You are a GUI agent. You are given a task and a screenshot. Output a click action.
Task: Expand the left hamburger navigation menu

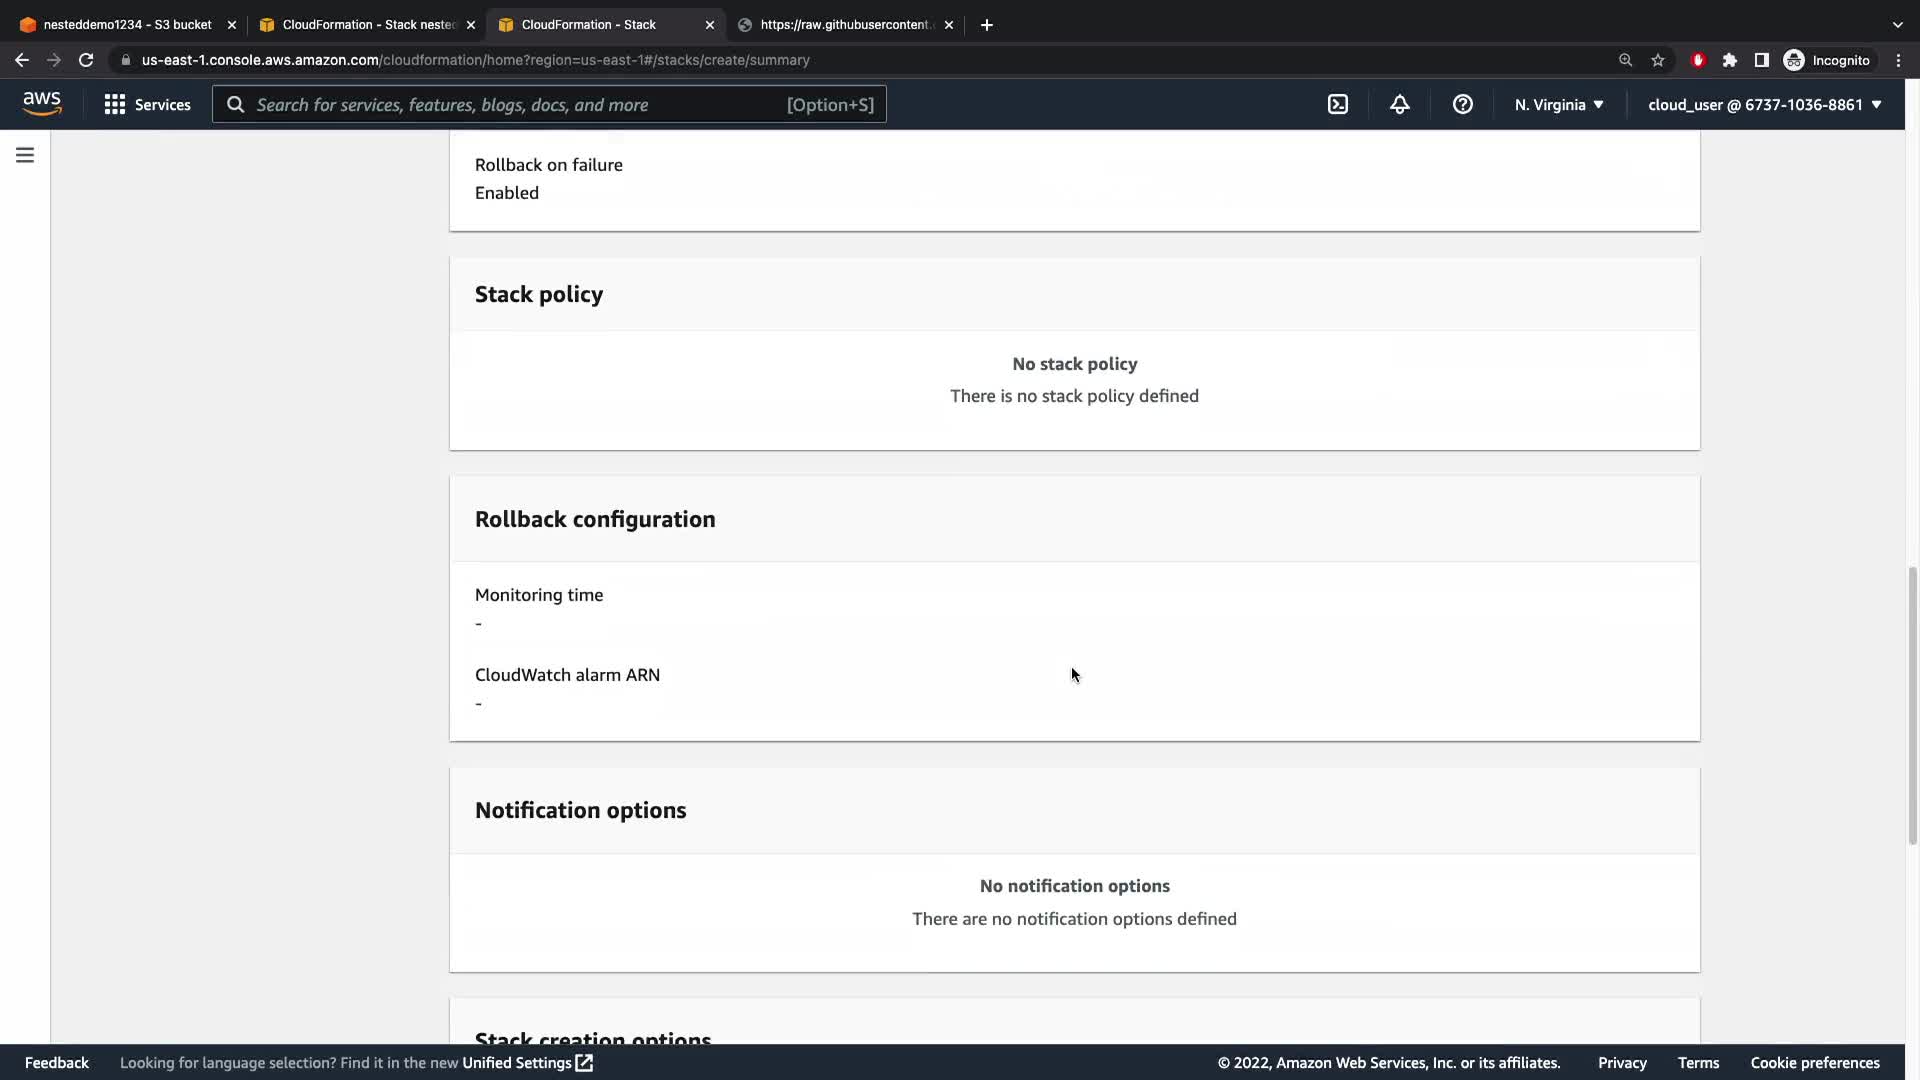tap(25, 155)
